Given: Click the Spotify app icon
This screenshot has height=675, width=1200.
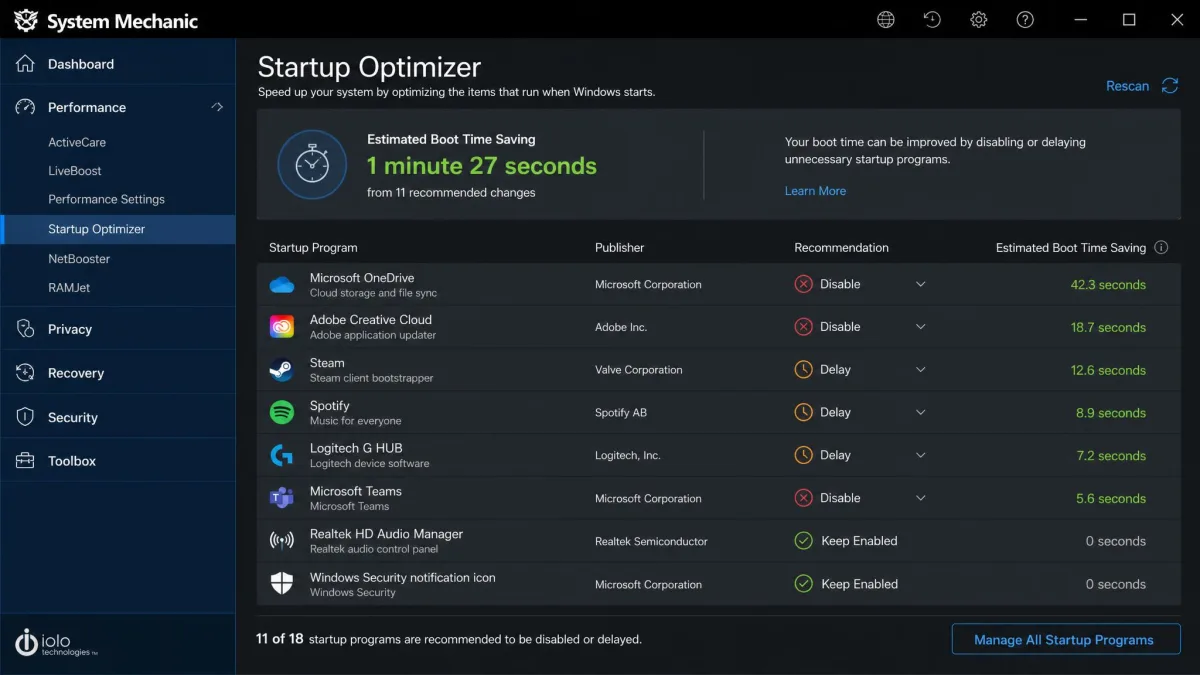Looking at the screenshot, I should [x=282, y=412].
